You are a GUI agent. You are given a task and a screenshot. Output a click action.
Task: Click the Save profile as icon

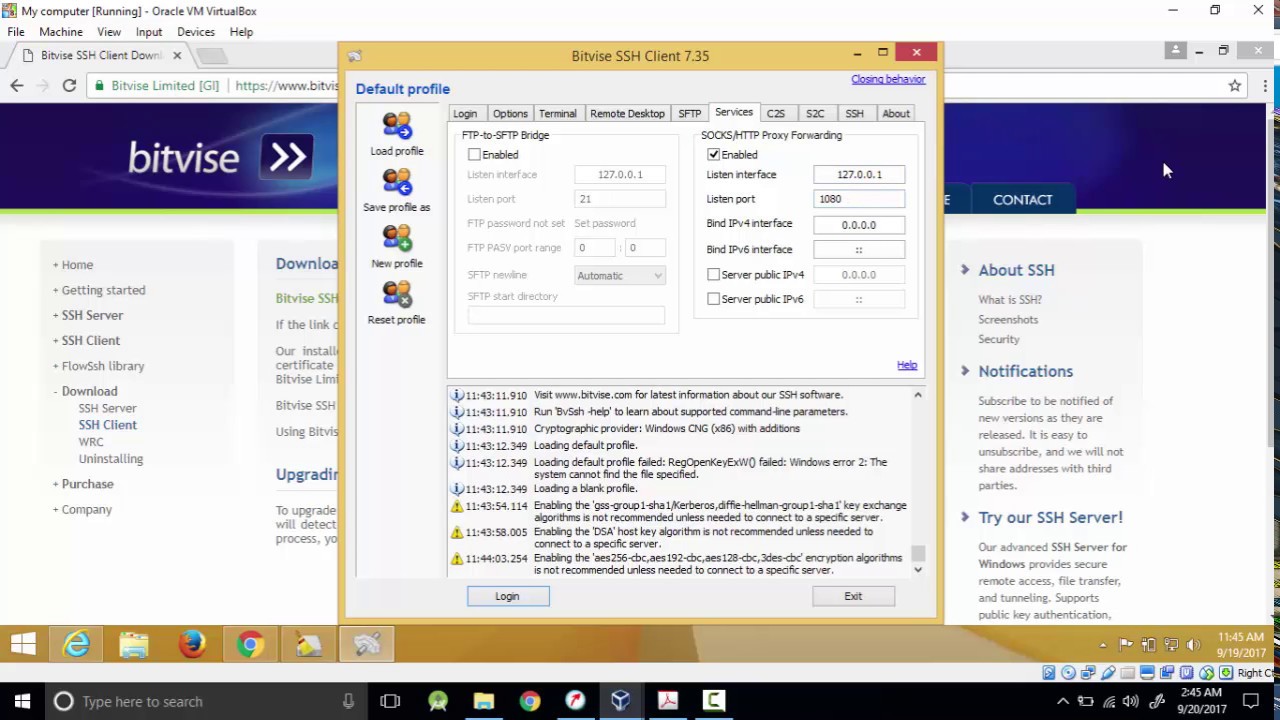397,182
